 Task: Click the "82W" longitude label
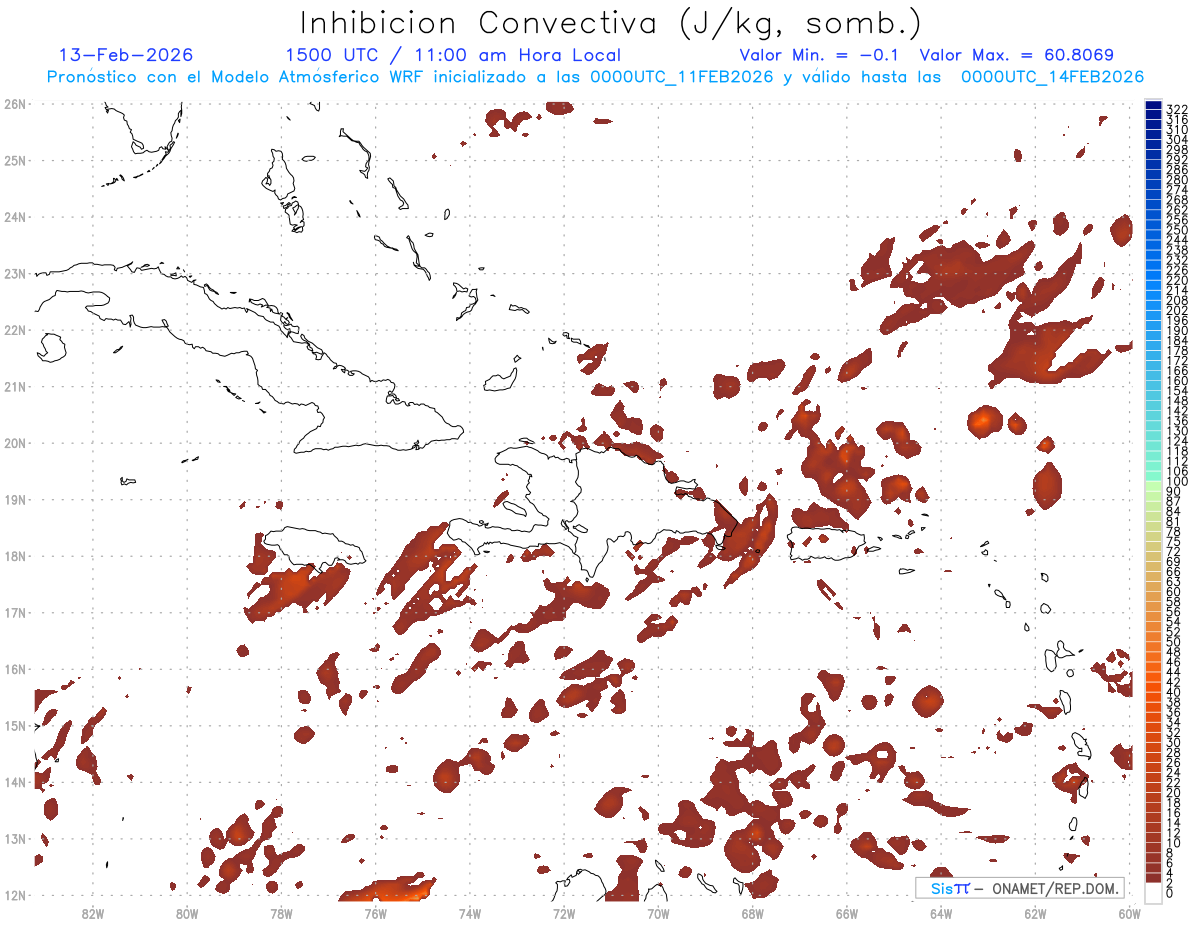click(92, 913)
